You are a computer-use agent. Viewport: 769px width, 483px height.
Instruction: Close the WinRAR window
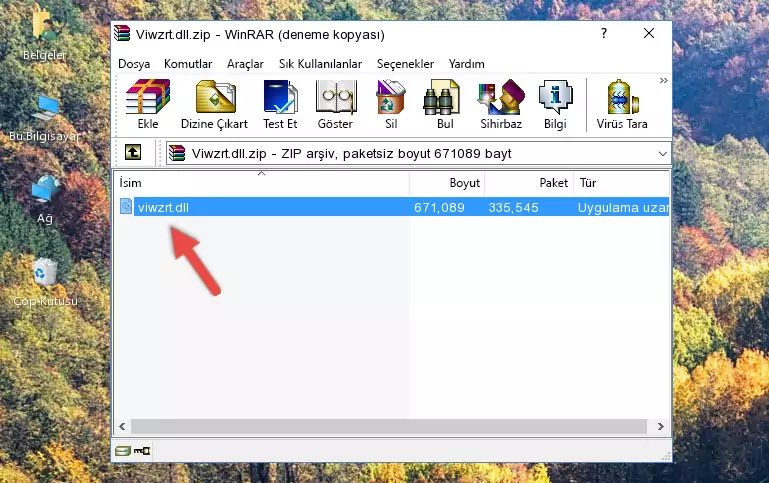click(649, 33)
